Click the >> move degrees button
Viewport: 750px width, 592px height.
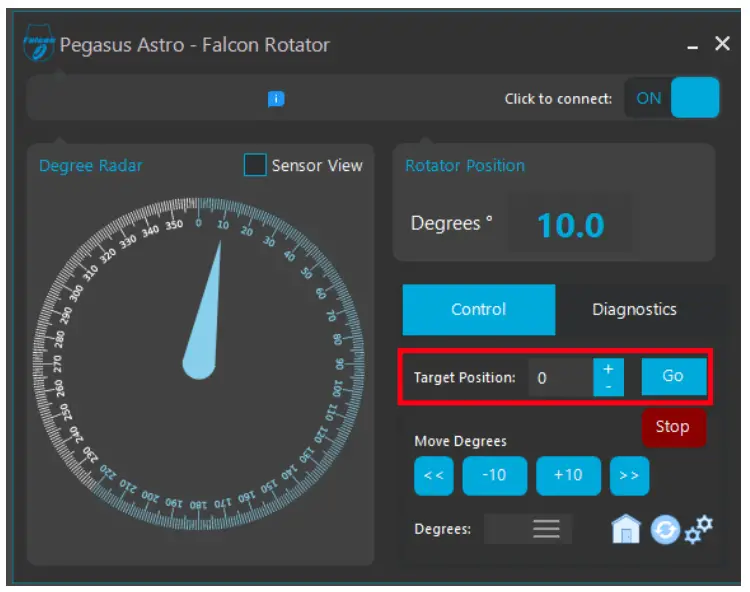coord(629,475)
